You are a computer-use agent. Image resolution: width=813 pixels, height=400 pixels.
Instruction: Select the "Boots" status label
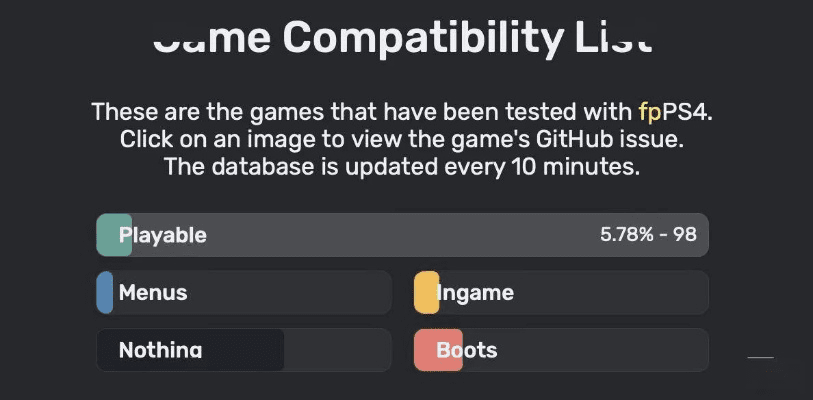pyautogui.click(x=467, y=350)
